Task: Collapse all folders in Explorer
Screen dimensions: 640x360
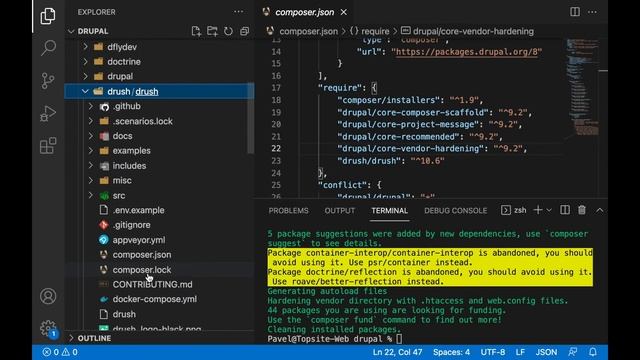Action: click(x=244, y=31)
